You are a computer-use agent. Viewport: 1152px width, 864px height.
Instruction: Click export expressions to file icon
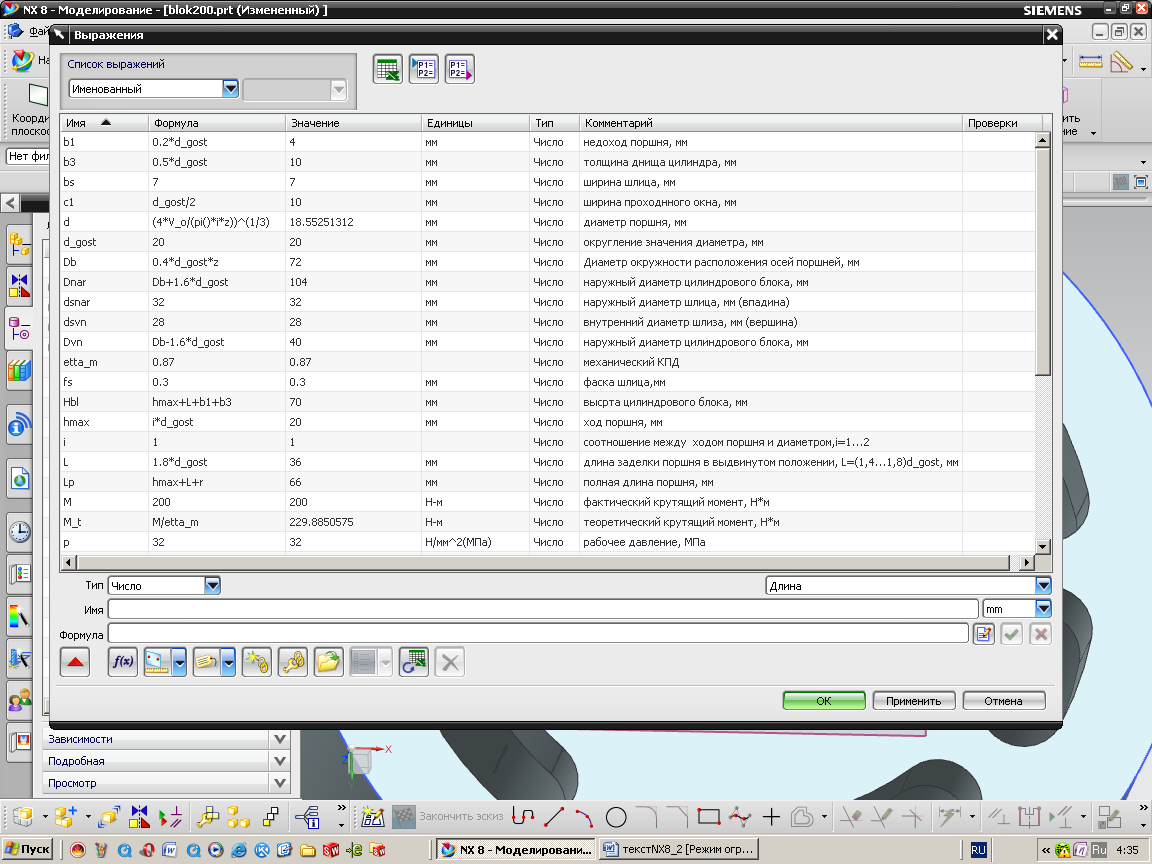pyautogui.click(x=460, y=69)
